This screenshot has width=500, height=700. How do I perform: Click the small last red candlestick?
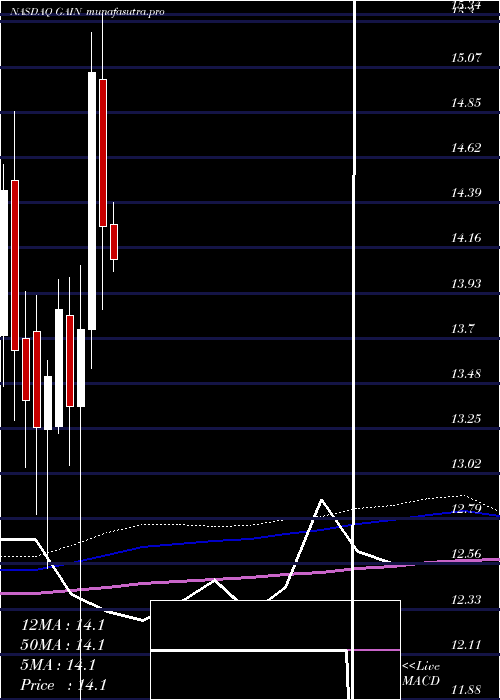[114, 242]
